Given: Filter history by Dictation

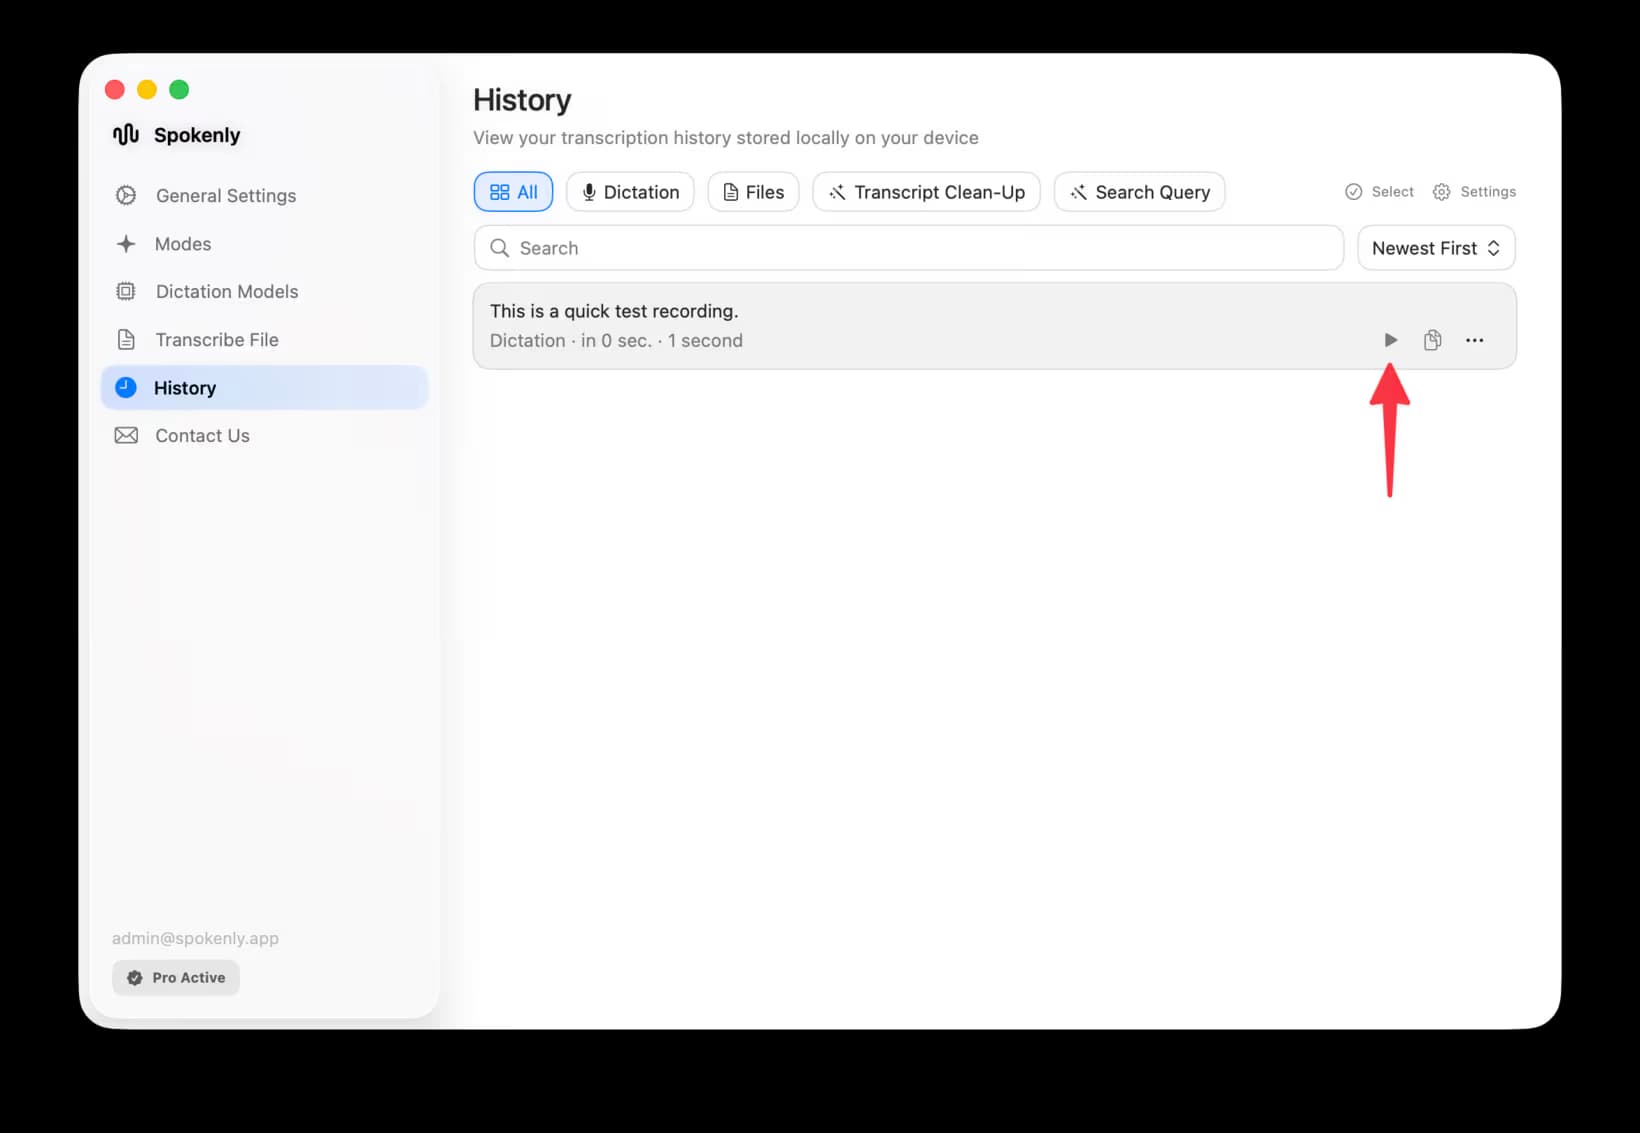Looking at the screenshot, I should (x=630, y=192).
